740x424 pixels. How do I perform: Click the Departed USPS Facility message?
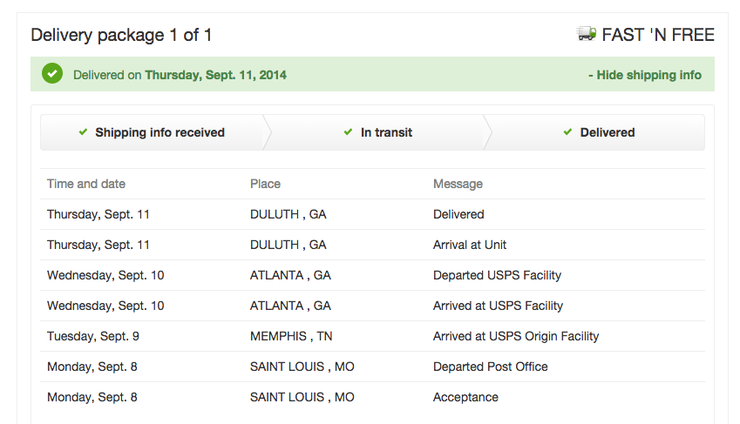(497, 275)
